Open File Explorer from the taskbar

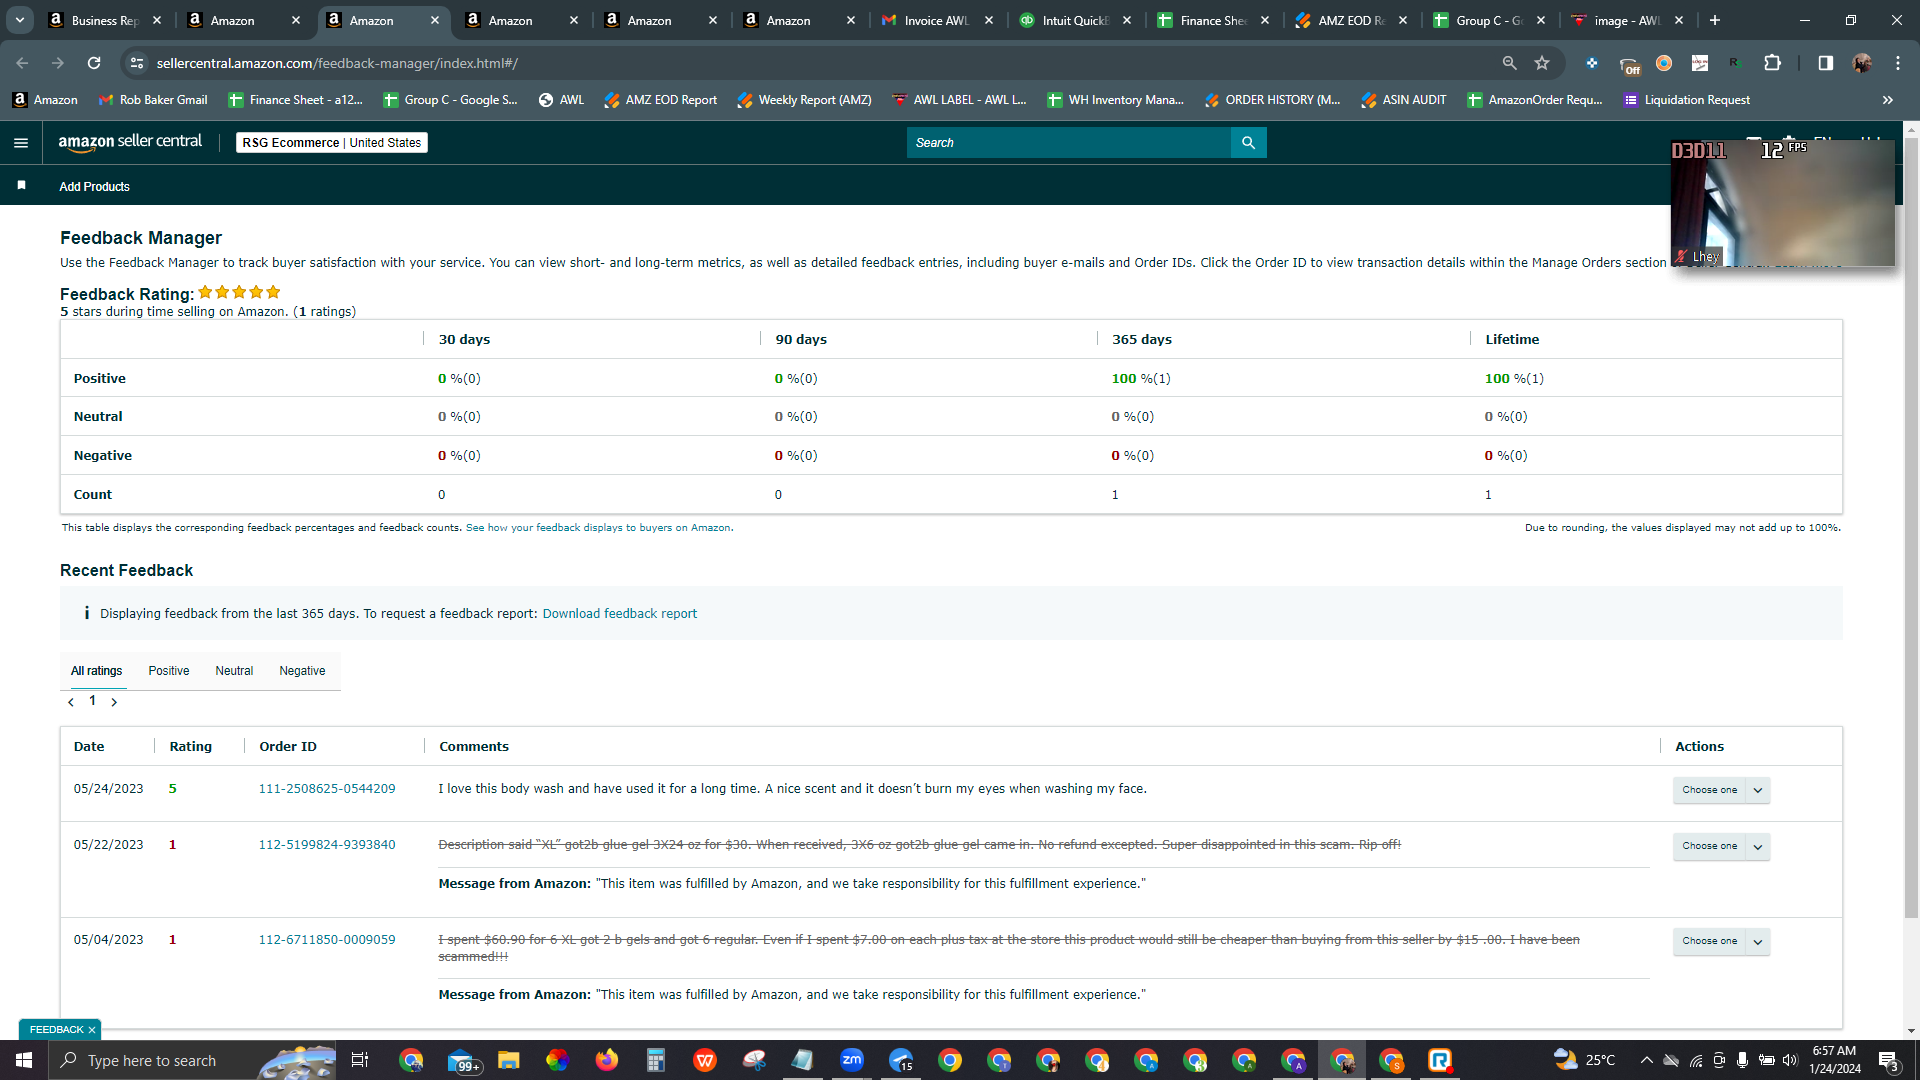pyautogui.click(x=509, y=1060)
